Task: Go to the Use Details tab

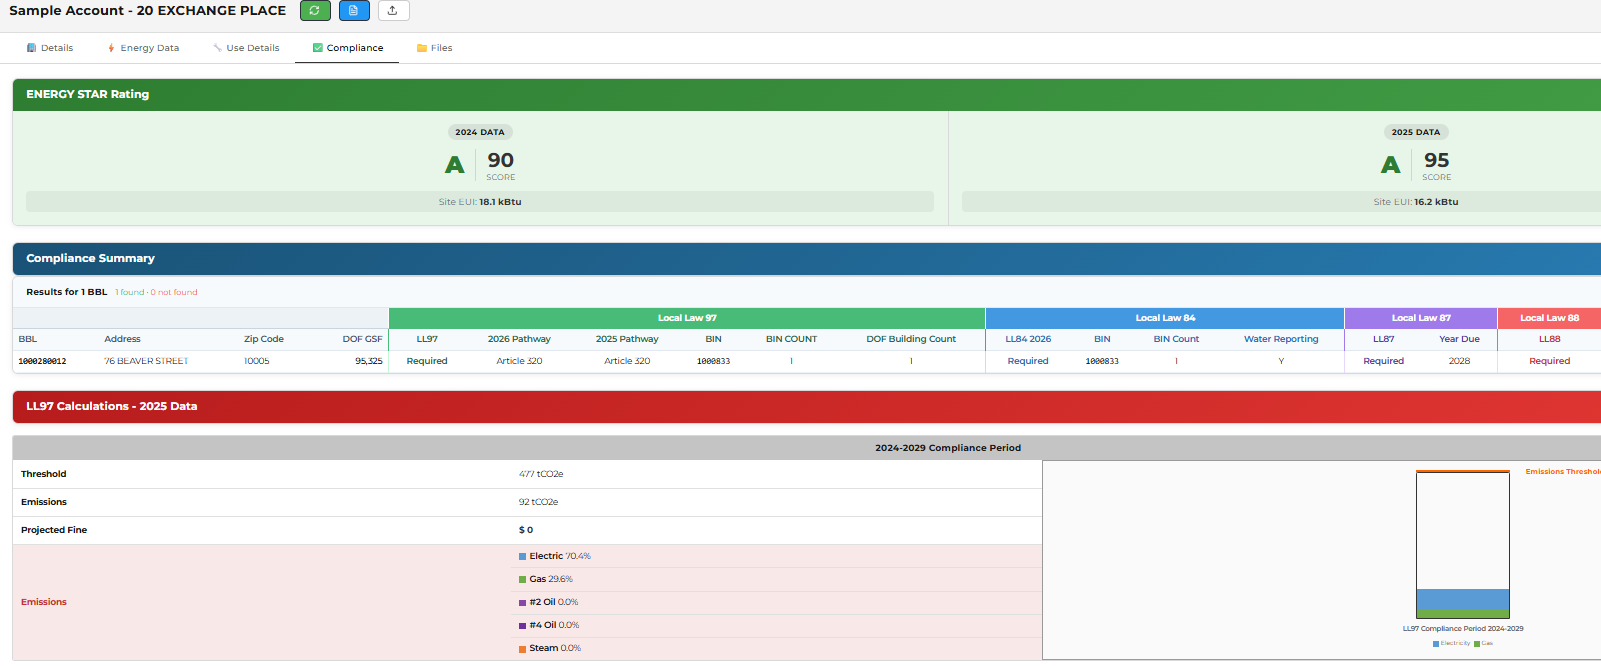Action: pyautogui.click(x=246, y=48)
